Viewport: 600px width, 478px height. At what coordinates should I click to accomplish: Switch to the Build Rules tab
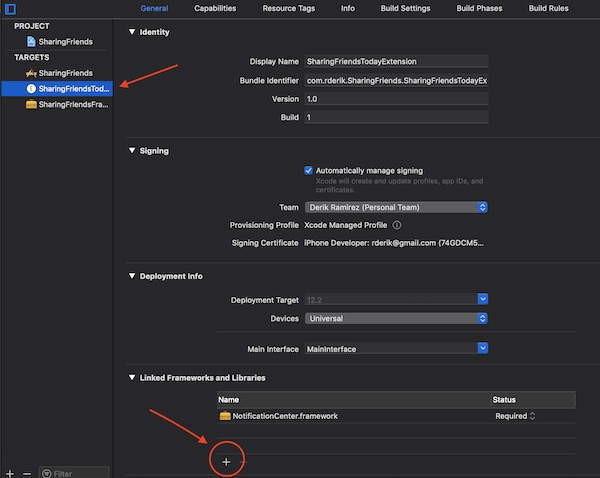click(x=548, y=8)
